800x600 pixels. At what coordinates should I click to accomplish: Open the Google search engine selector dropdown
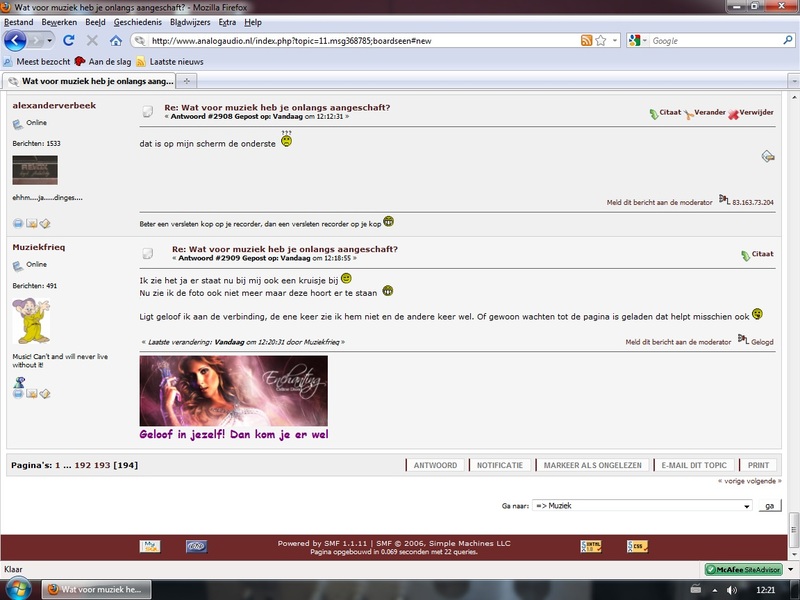coord(636,41)
